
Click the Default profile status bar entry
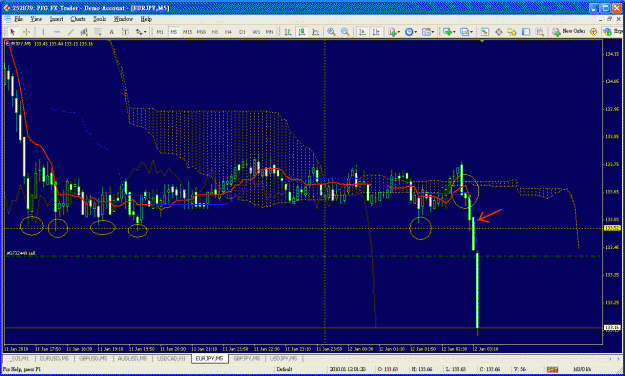click(x=284, y=370)
